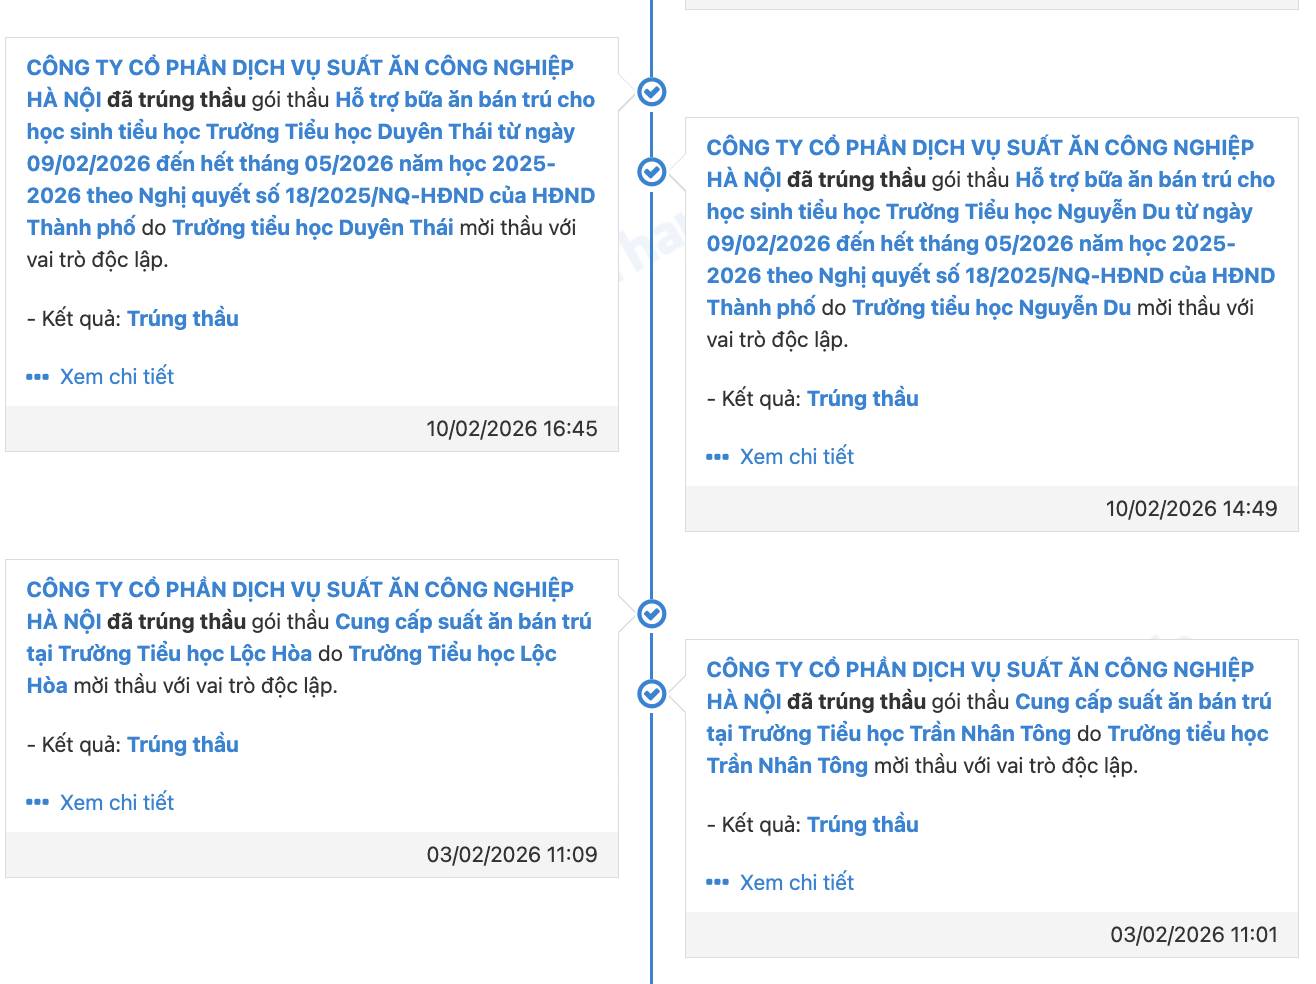The image size is (1316, 984).
Task: Click the ellipsis icon in the Trần Nhân Tông card
Action: coord(717,883)
